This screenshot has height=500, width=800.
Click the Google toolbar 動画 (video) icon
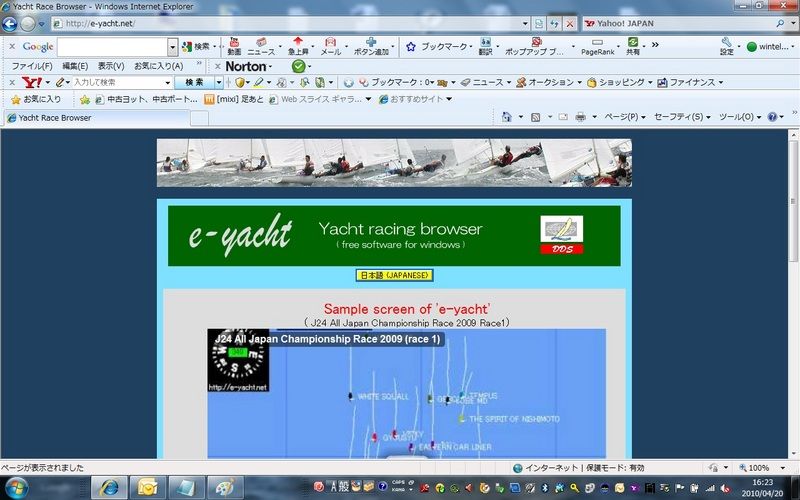234,46
